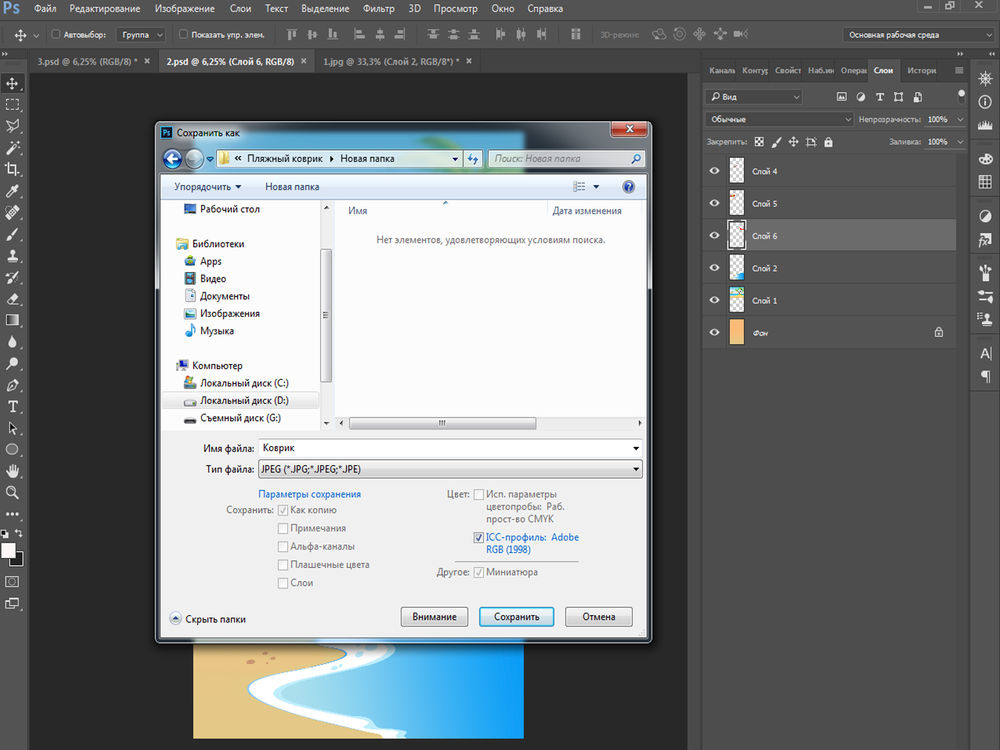The width and height of the screenshot is (1000, 750).
Task: Toggle the ICC-профиль checkbox
Action: pos(479,538)
